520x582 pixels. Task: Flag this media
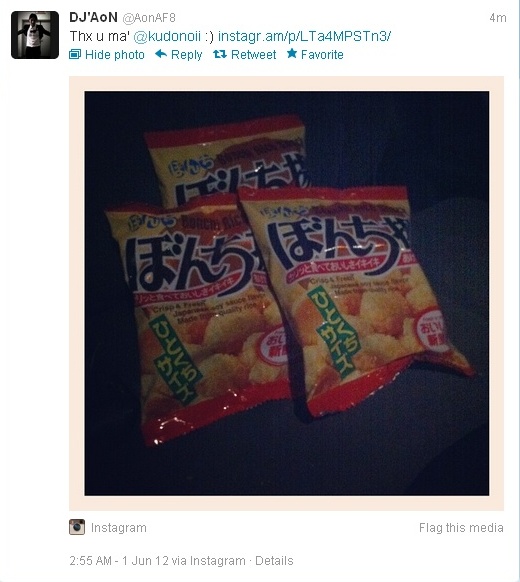pos(461,527)
